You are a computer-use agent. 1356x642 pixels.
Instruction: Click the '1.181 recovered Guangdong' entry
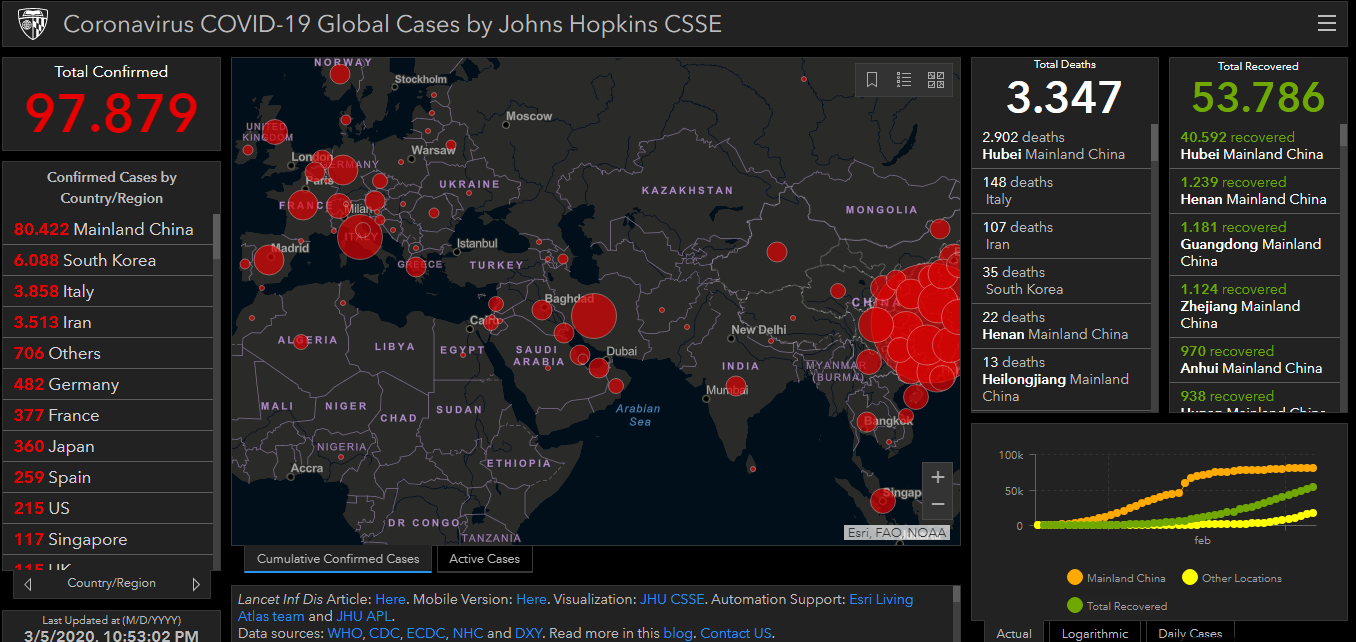(x=1256, y=245)
